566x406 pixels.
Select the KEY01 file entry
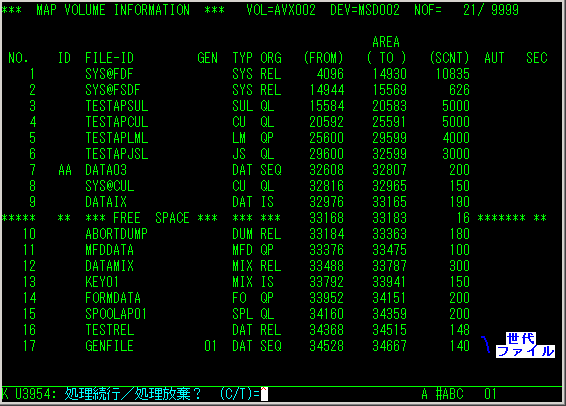102,282
